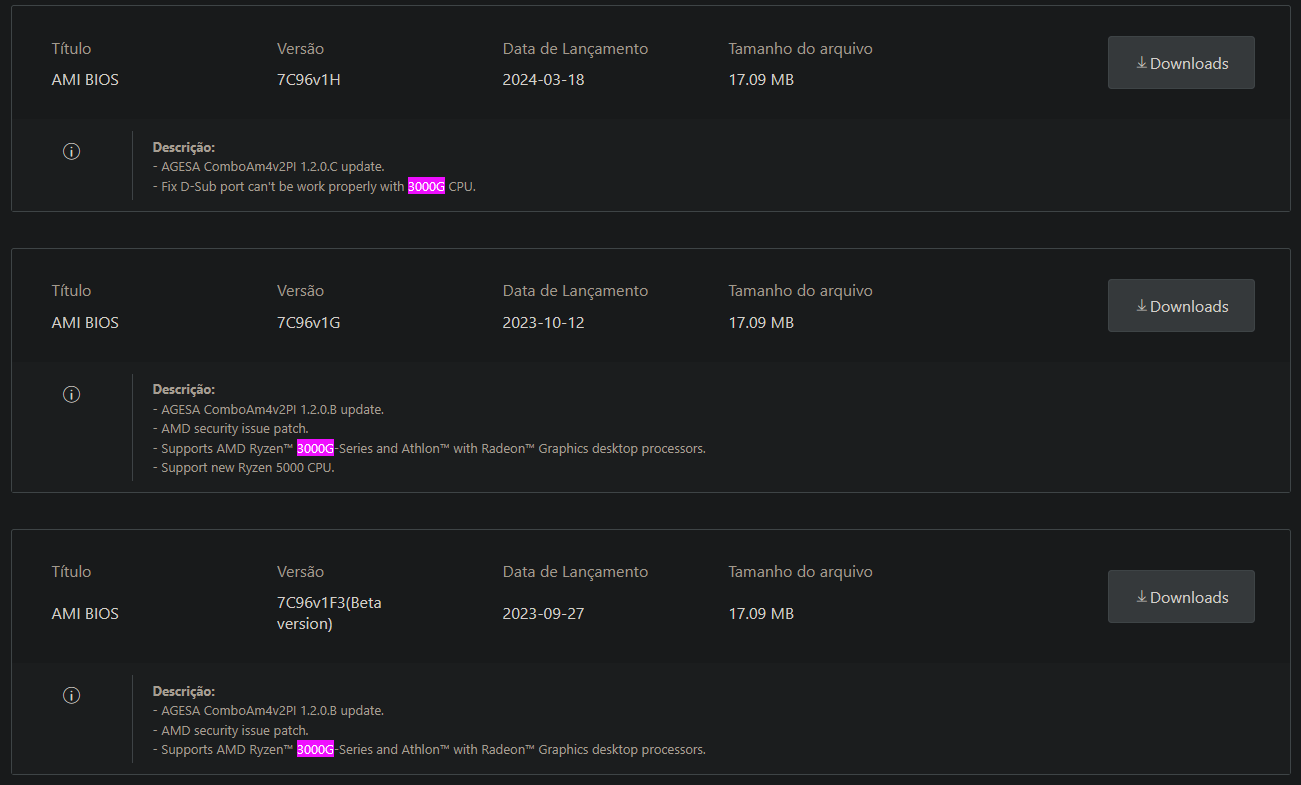This screenshot has width=1301, height=785.
Task: Click release date 2024-03-18
Action: click(x=543, y=80)
